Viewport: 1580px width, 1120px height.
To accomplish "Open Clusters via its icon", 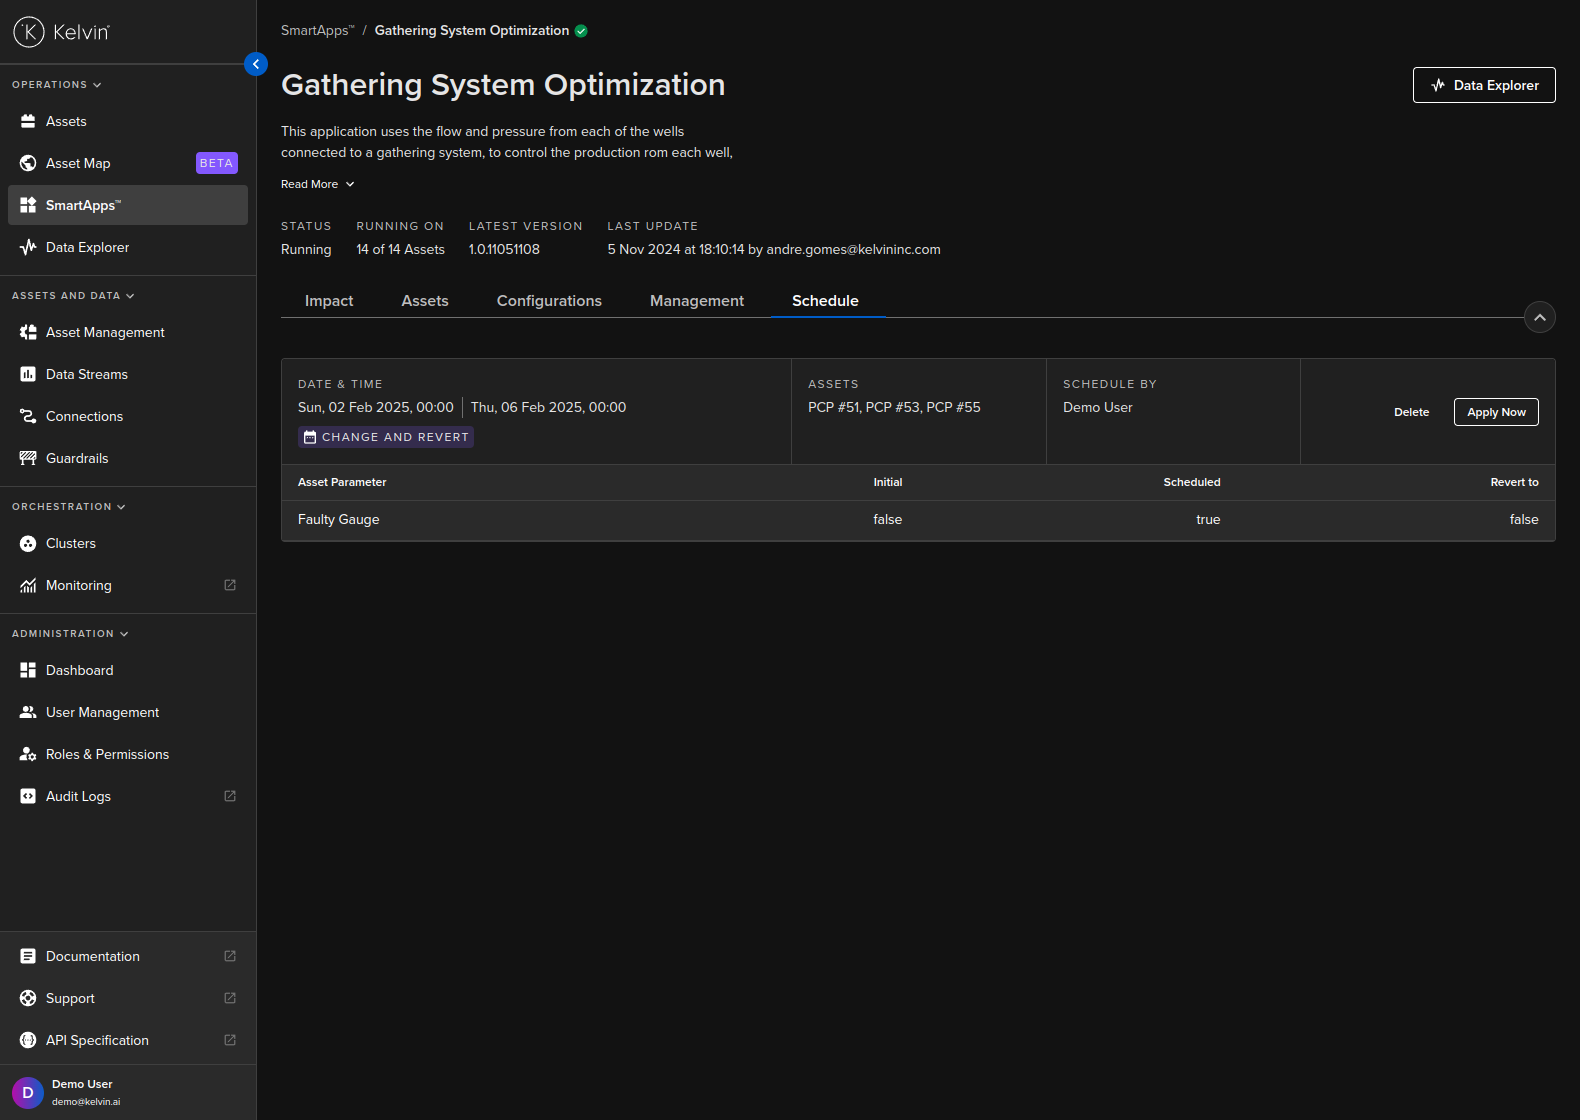I will (28, 543).
